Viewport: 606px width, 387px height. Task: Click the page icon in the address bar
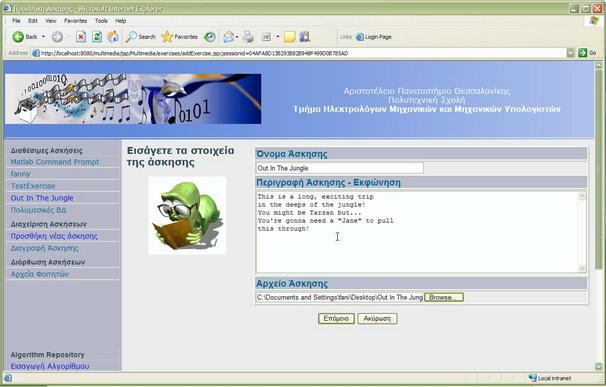36,53
